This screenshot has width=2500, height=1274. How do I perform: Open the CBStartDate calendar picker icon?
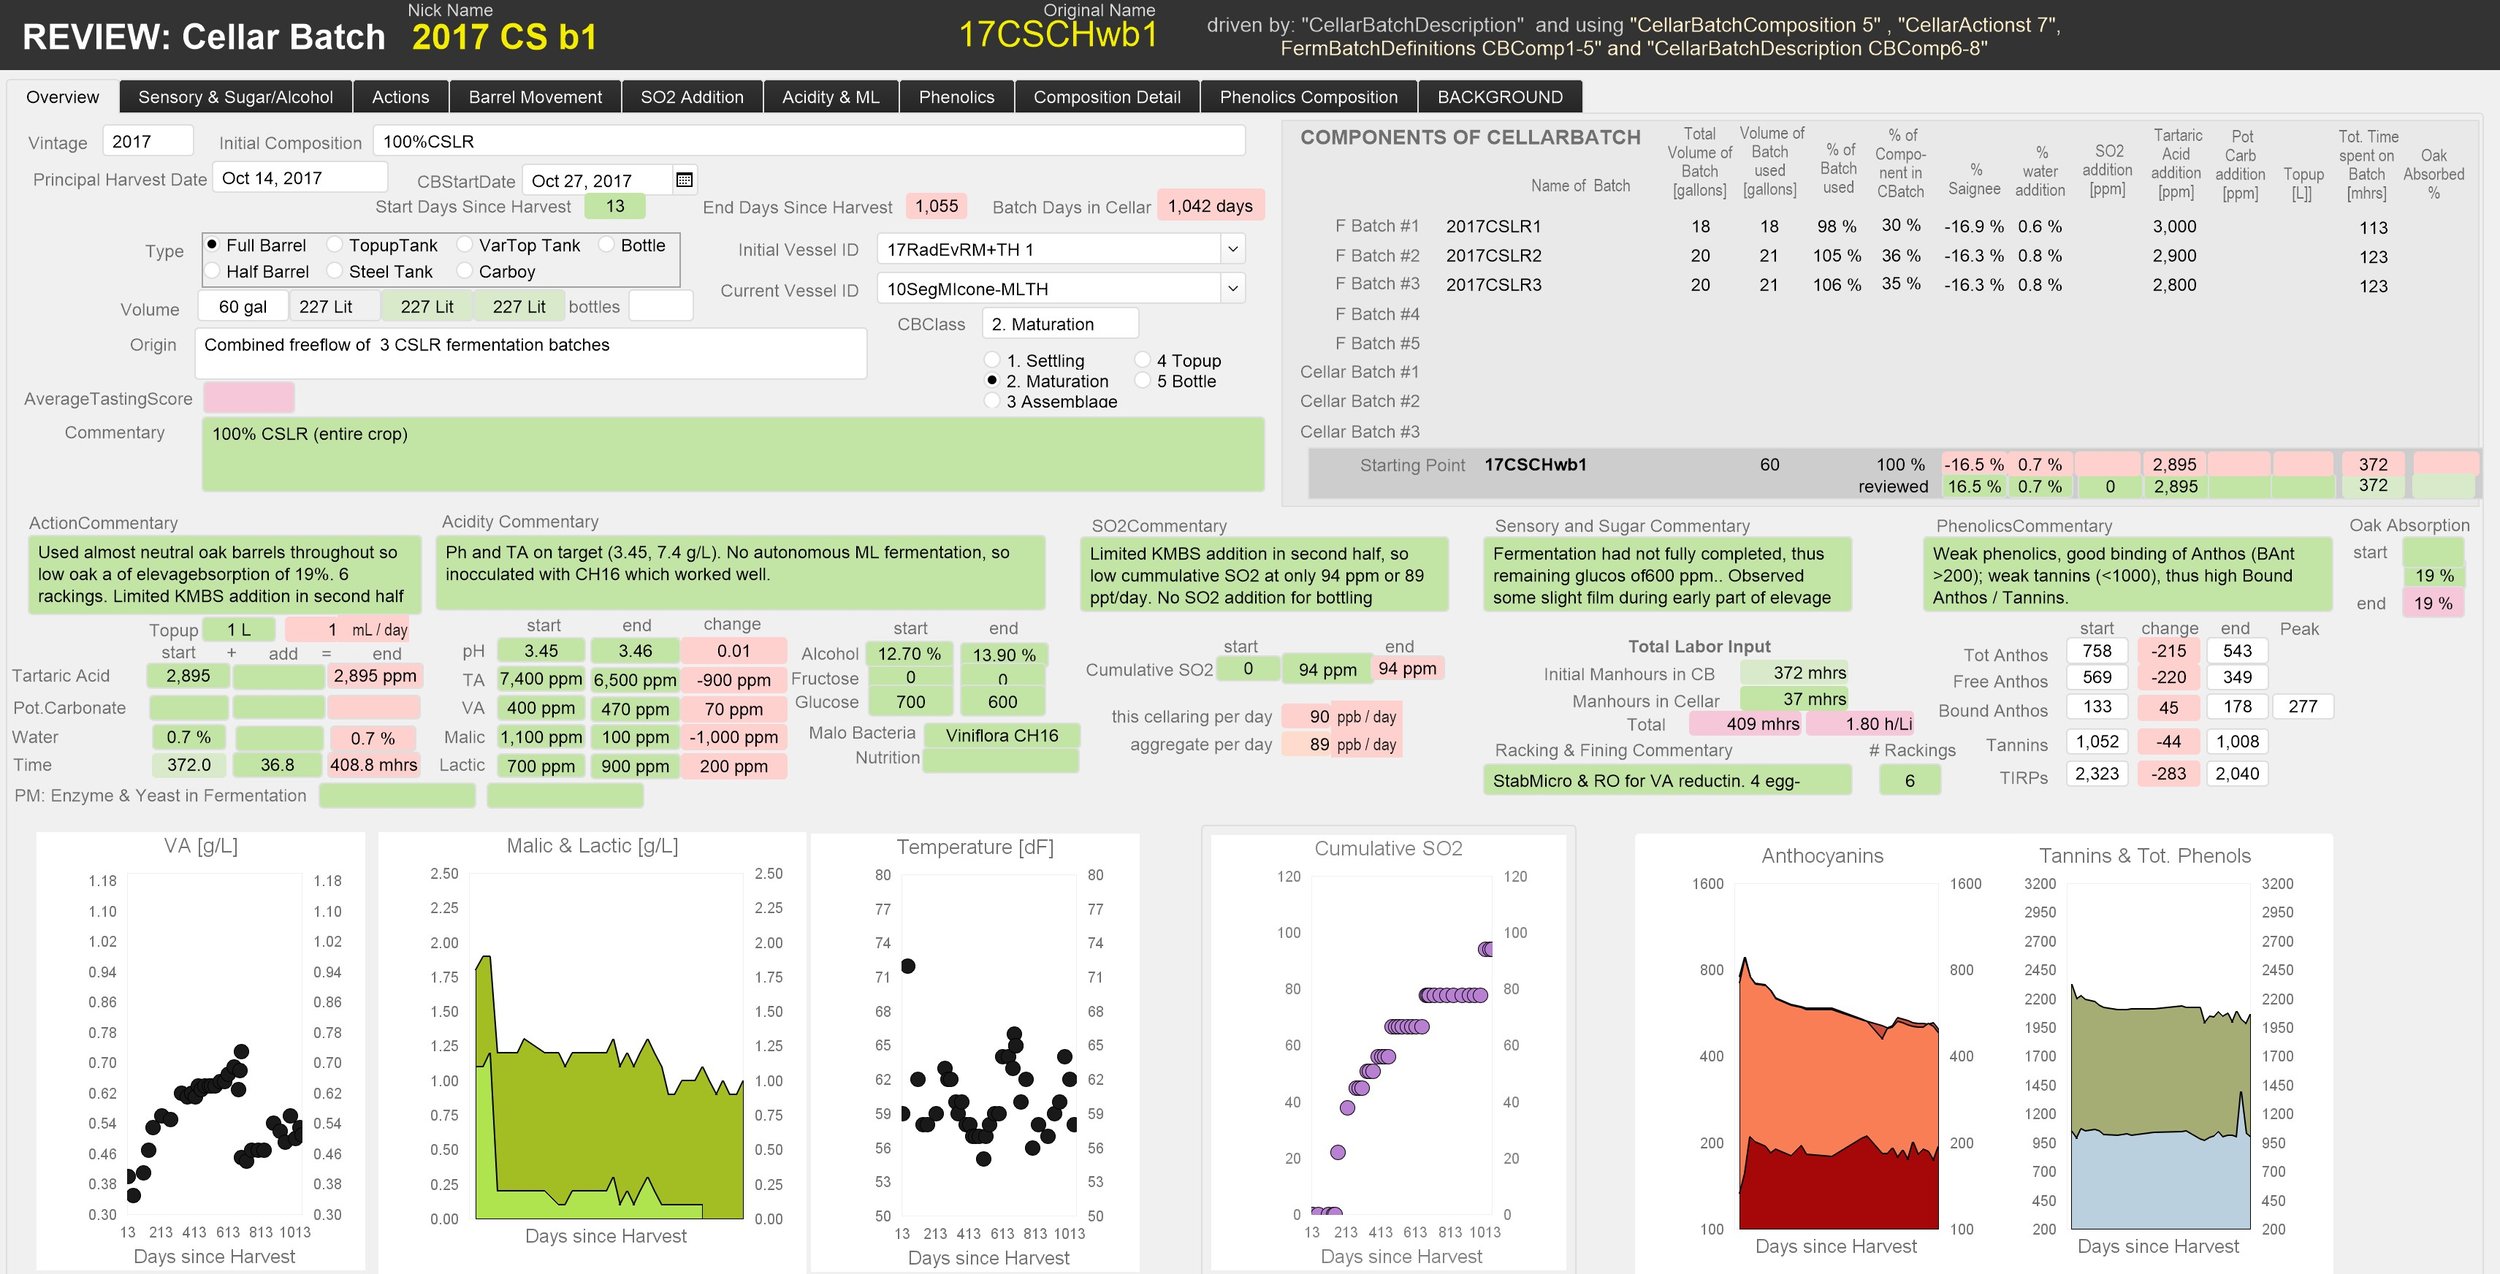click(x=684, y=180)
